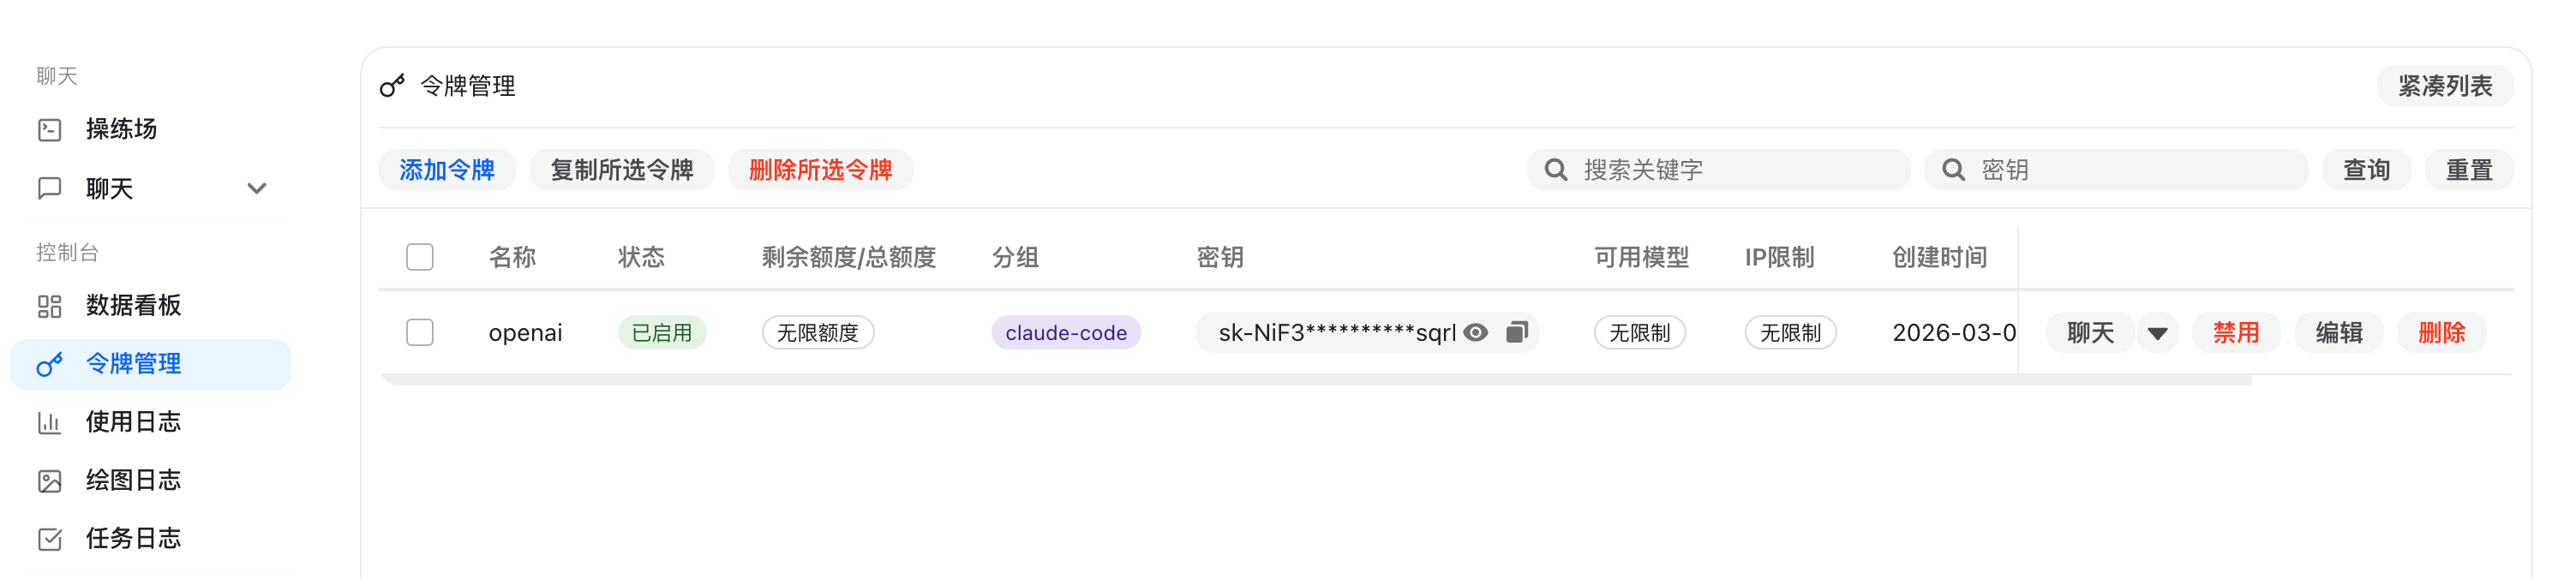
Task: Switch to 紧凑列表 view
Action: tap(2445, 86)
